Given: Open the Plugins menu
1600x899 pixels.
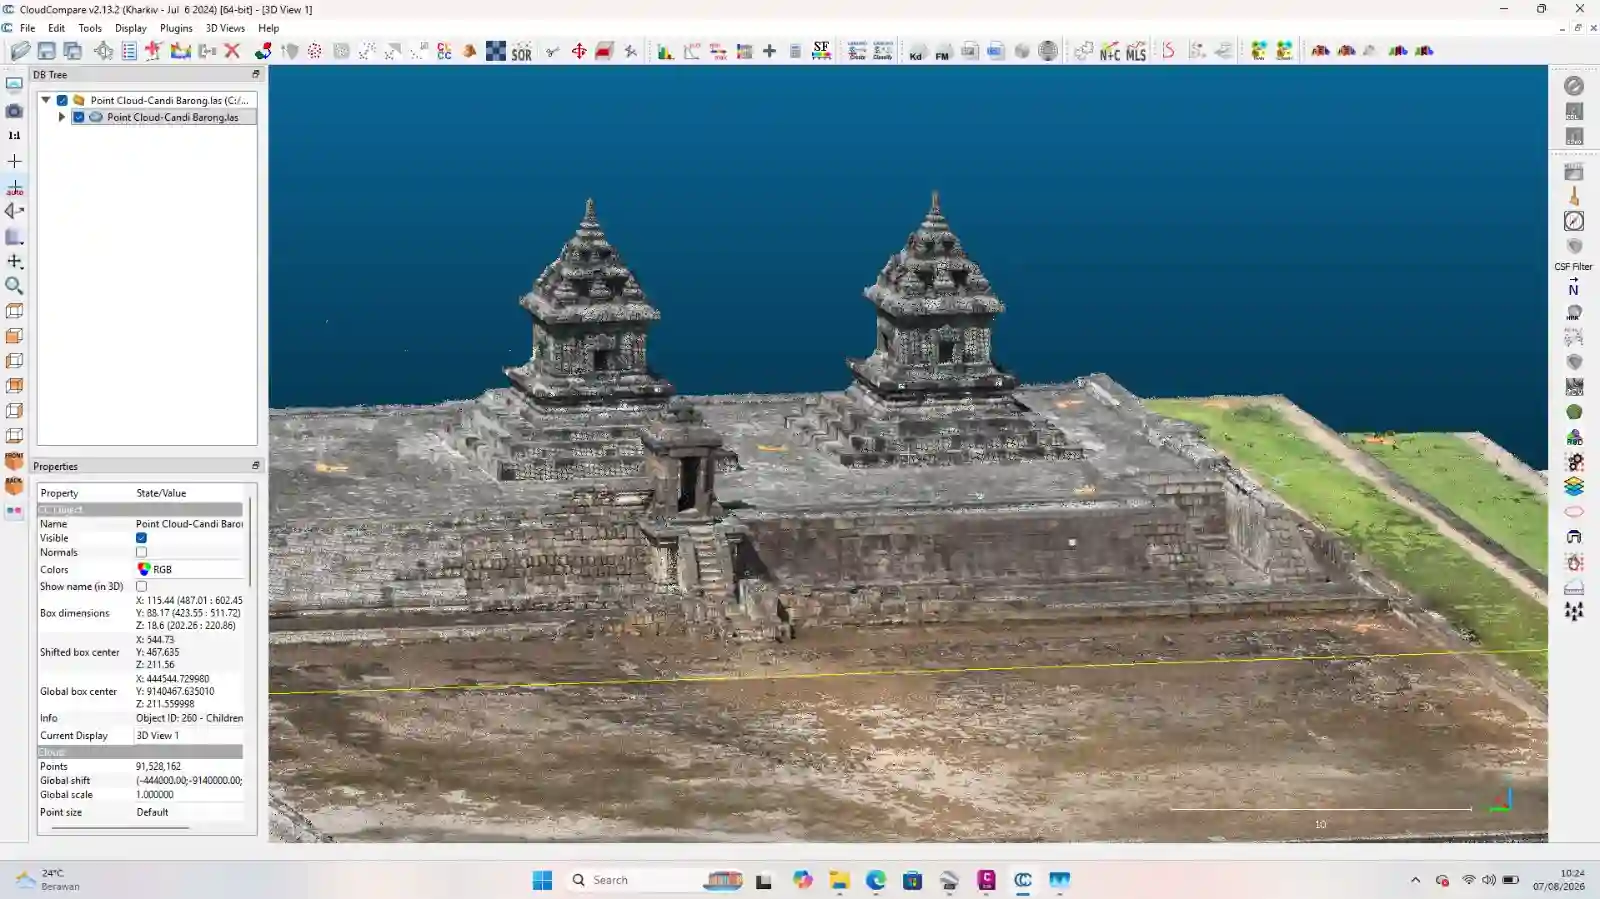Looking at the screenshot, I should coord(176,28).
